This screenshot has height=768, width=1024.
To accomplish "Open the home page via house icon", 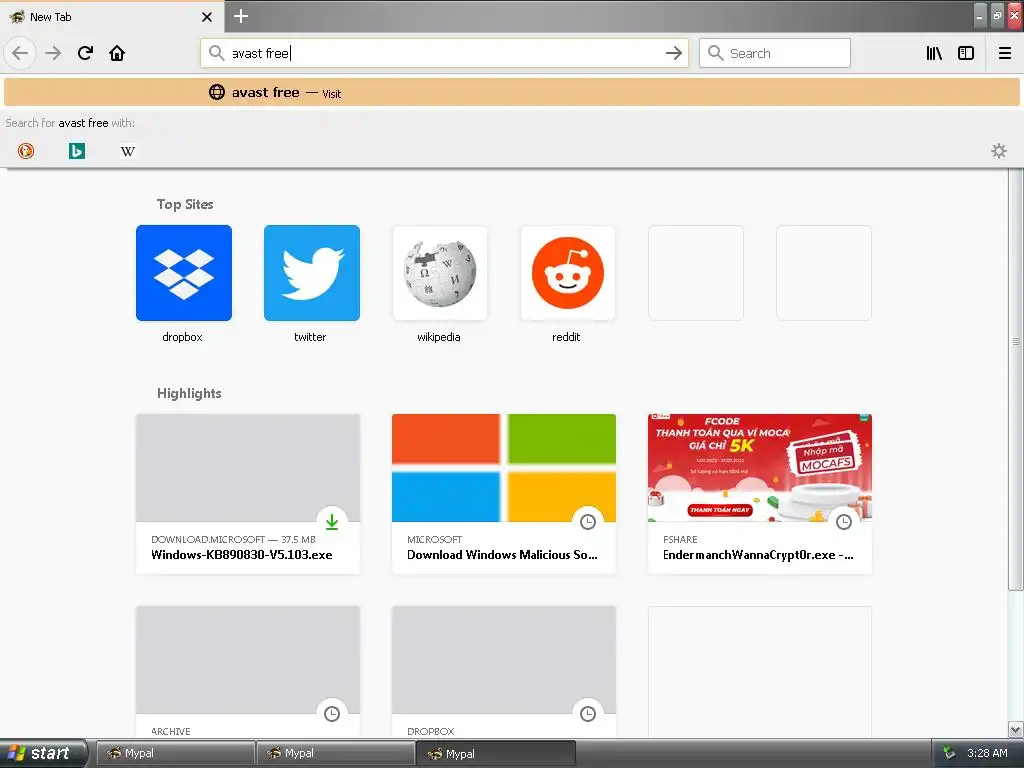I will click(117, 54).
